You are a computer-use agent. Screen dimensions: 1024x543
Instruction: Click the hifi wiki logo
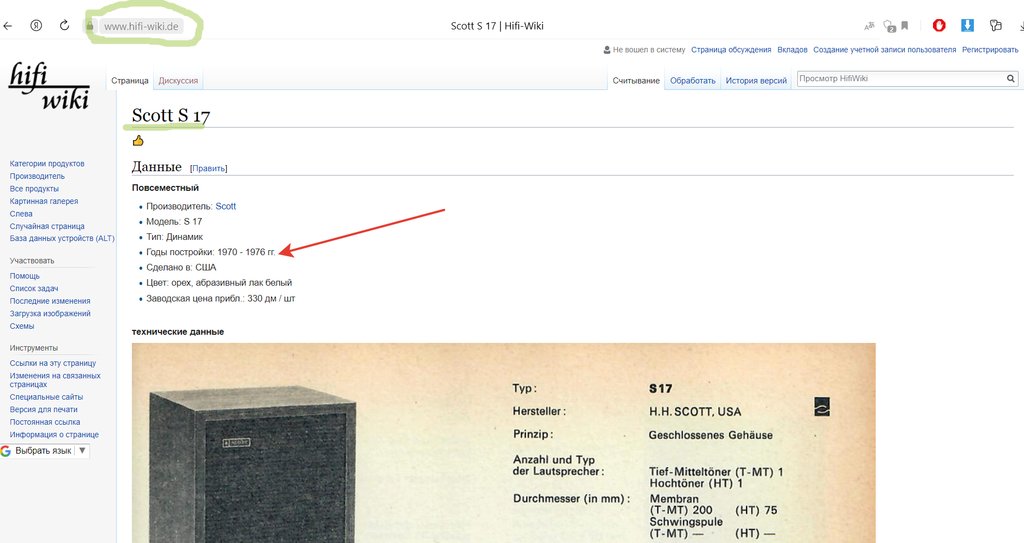tap(49, 86)
